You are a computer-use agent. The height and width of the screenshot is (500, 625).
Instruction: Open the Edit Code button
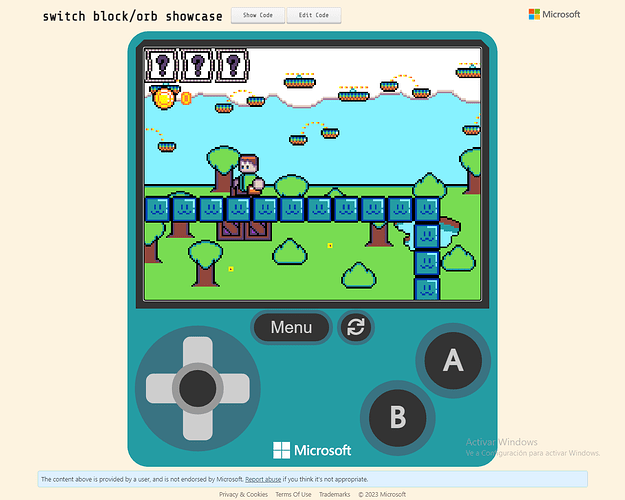[x=314, y=16]
